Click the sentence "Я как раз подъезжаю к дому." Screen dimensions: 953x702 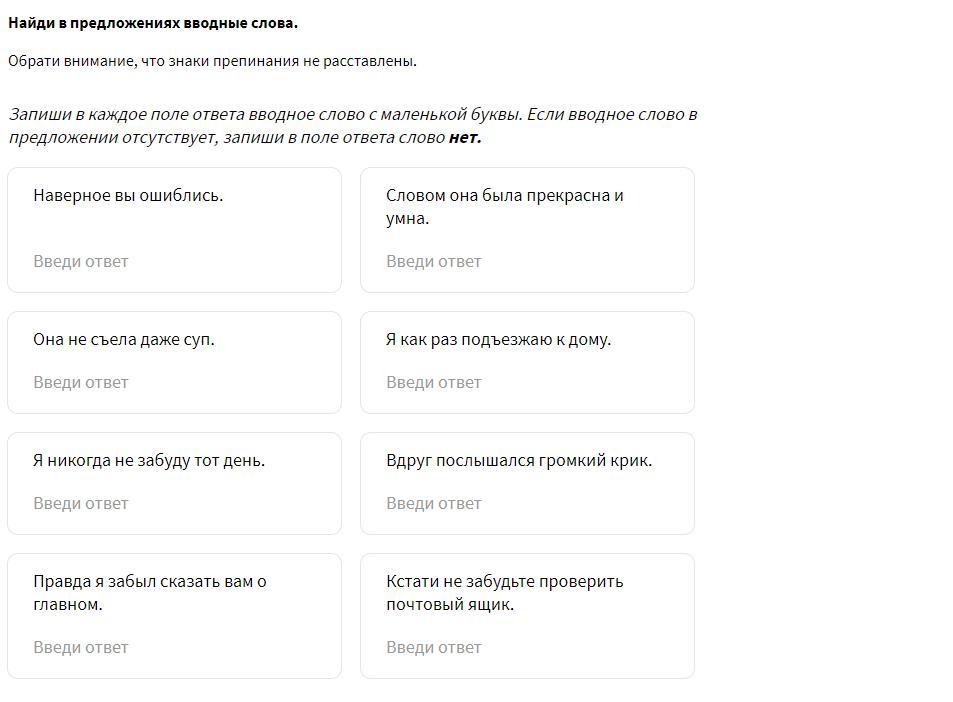point(498,339)
